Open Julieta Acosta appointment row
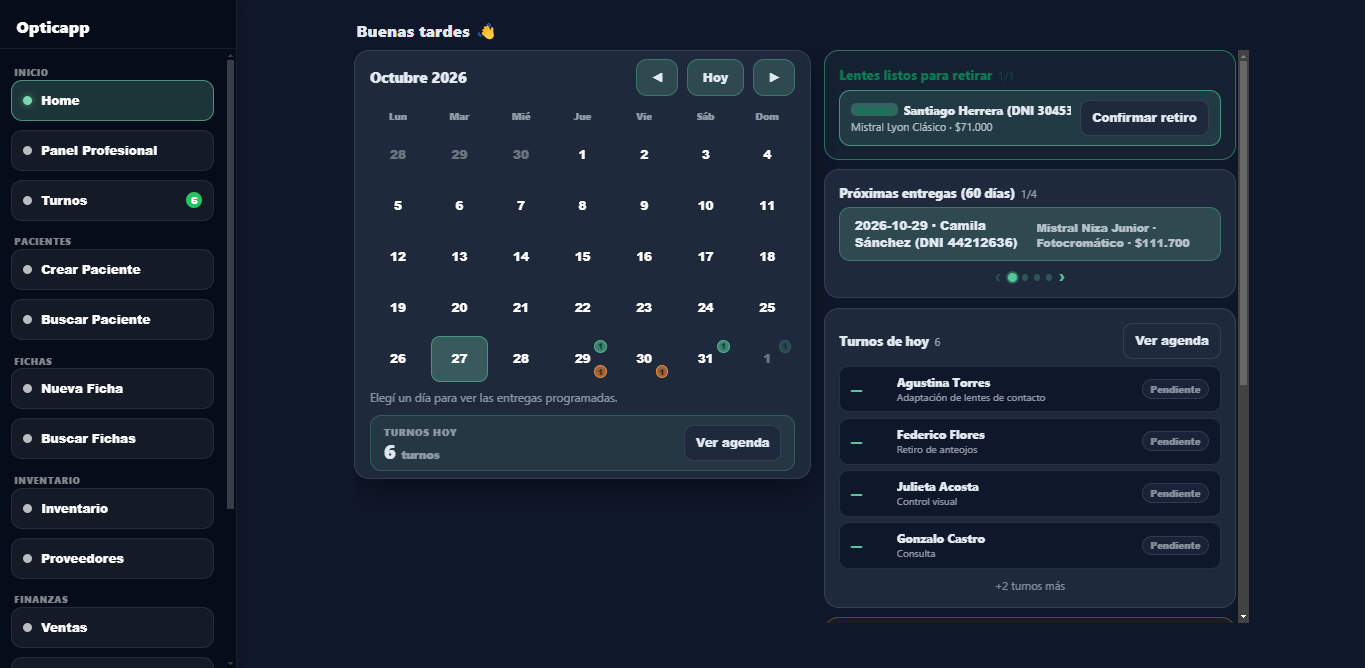 (1030, 494)
